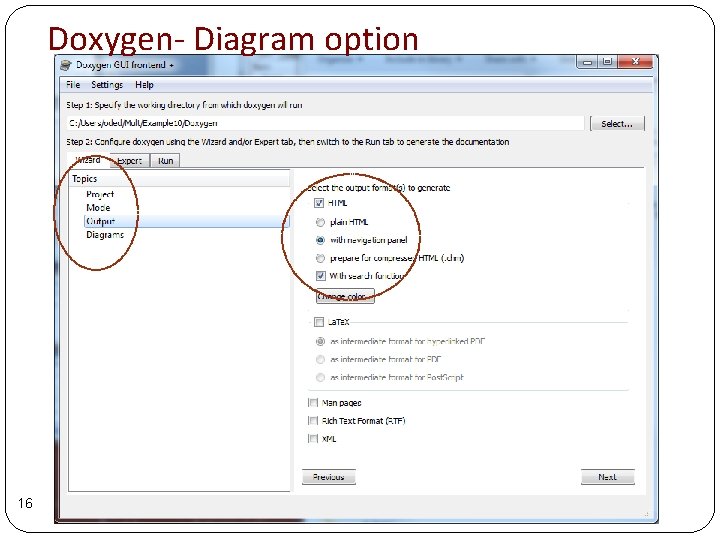Select Output in the Topics list

(186, 221)
